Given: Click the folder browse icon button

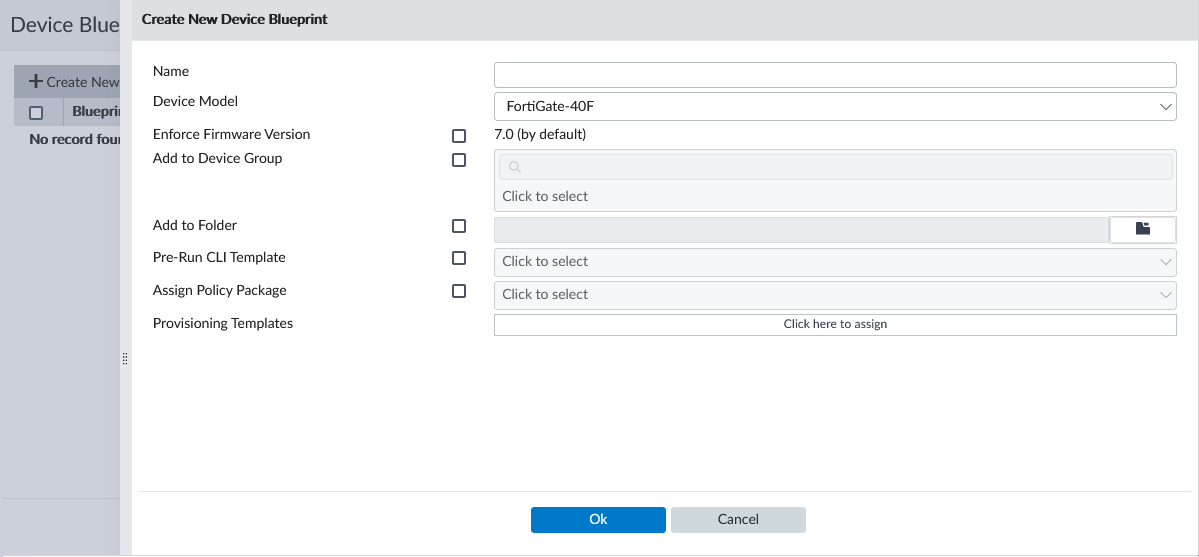Looking at the screenshot, I should click(x=1143, y=229).
